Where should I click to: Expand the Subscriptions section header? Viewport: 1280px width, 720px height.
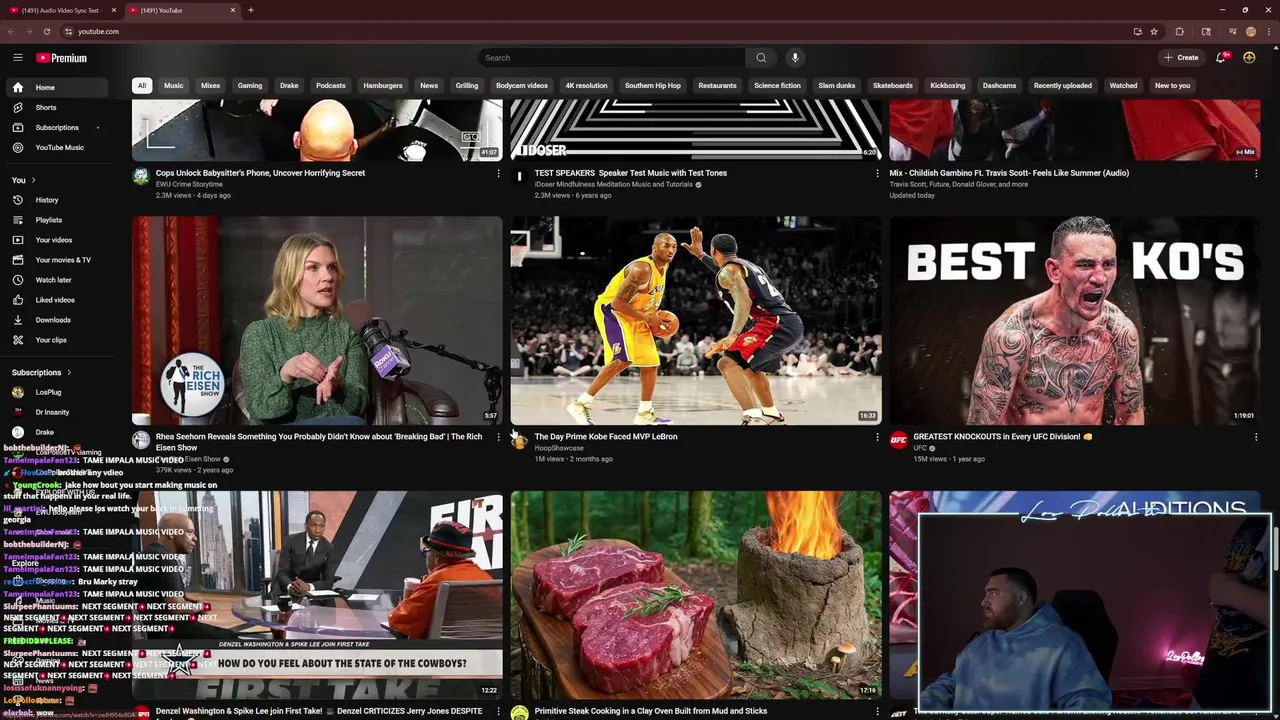[x=41, y=372]
